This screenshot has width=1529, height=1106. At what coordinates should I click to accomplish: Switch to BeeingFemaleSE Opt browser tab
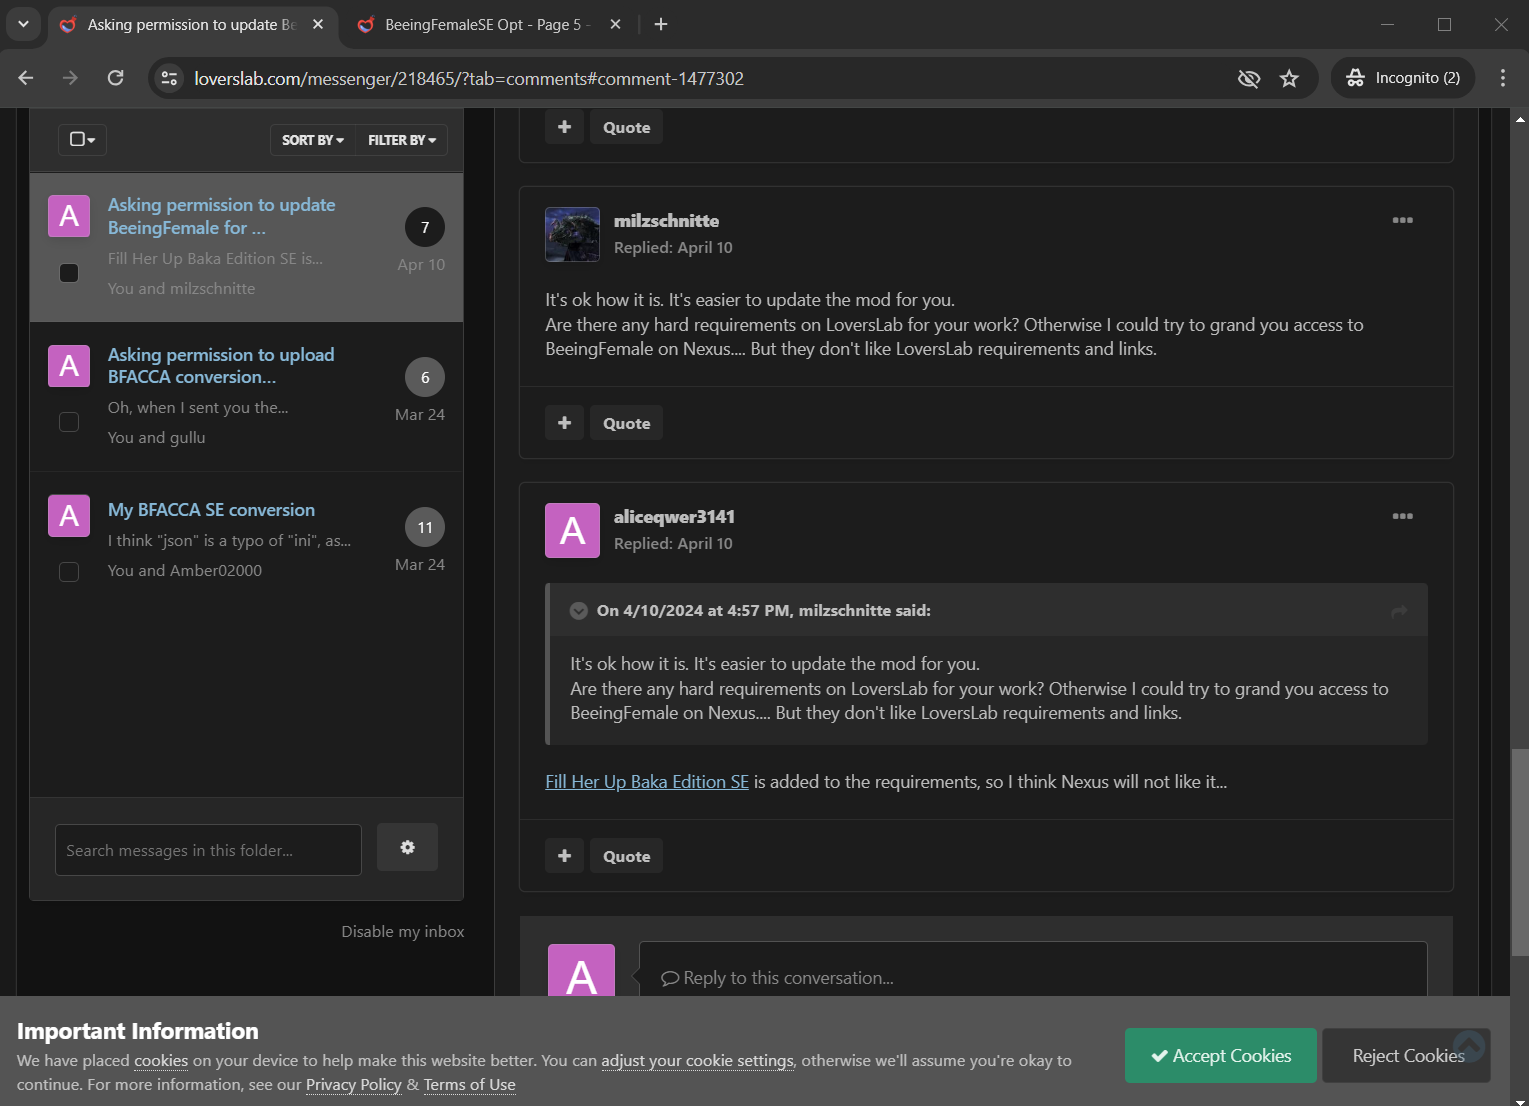(x=480, y=25)
